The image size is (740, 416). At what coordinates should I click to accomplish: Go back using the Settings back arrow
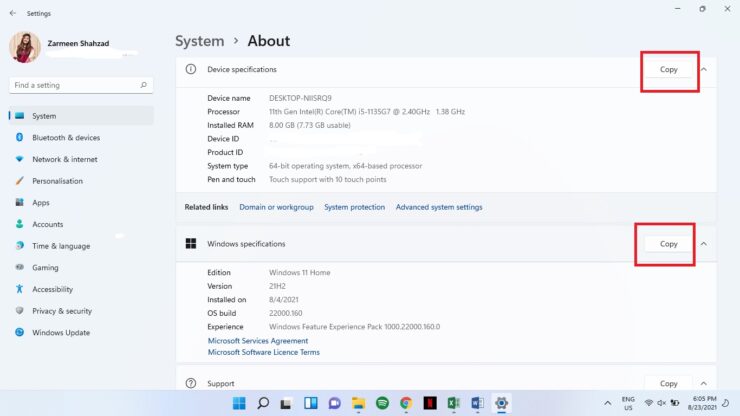point(13,13)
